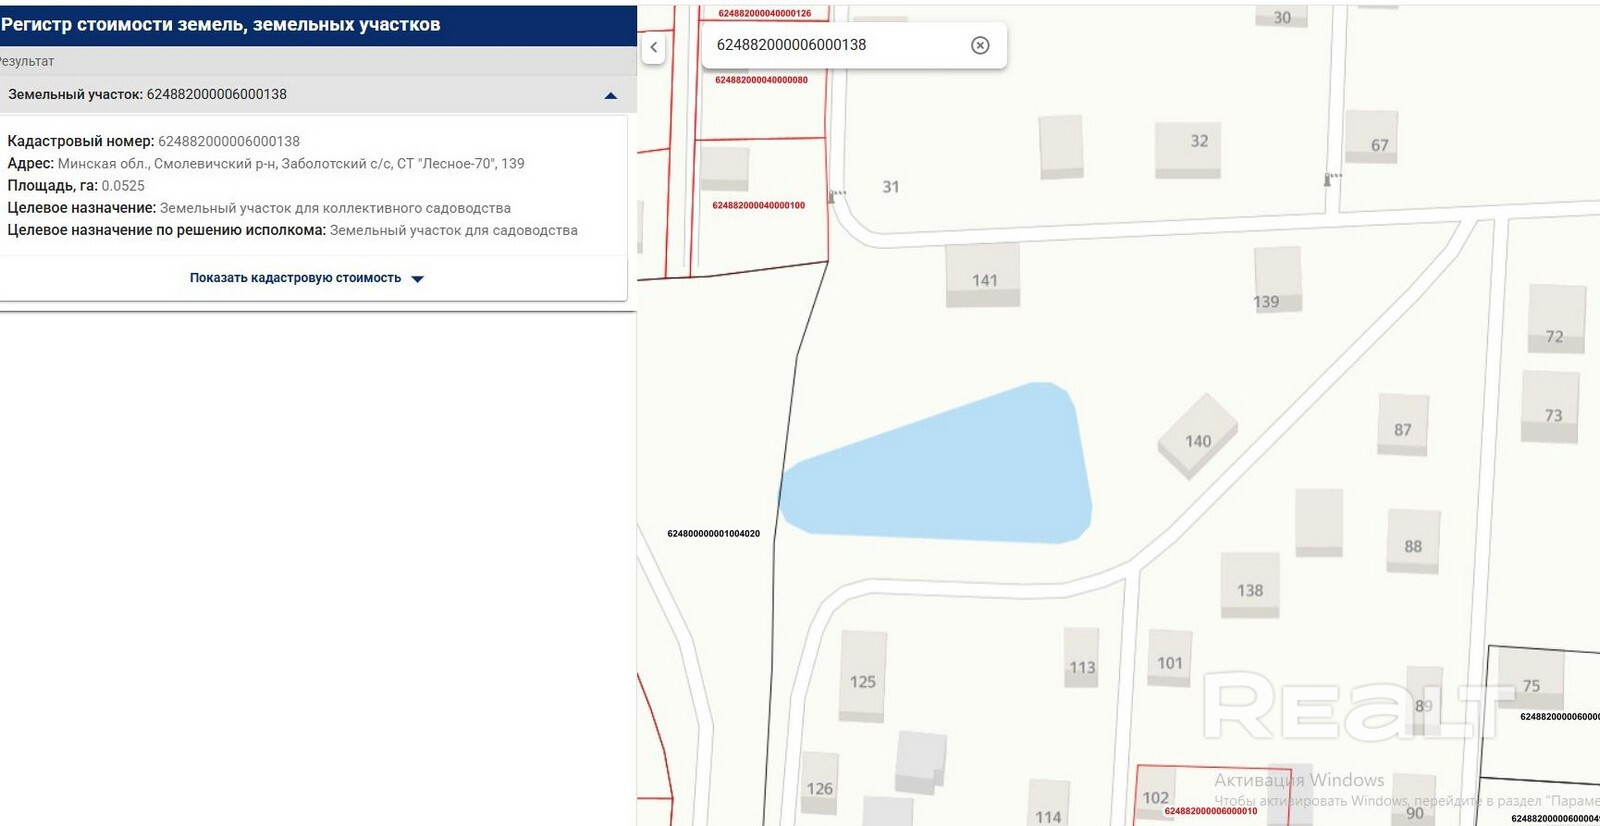
Task: Click the arrow next to Показать кадастровую стоимость
Action: tap(418, 279)
